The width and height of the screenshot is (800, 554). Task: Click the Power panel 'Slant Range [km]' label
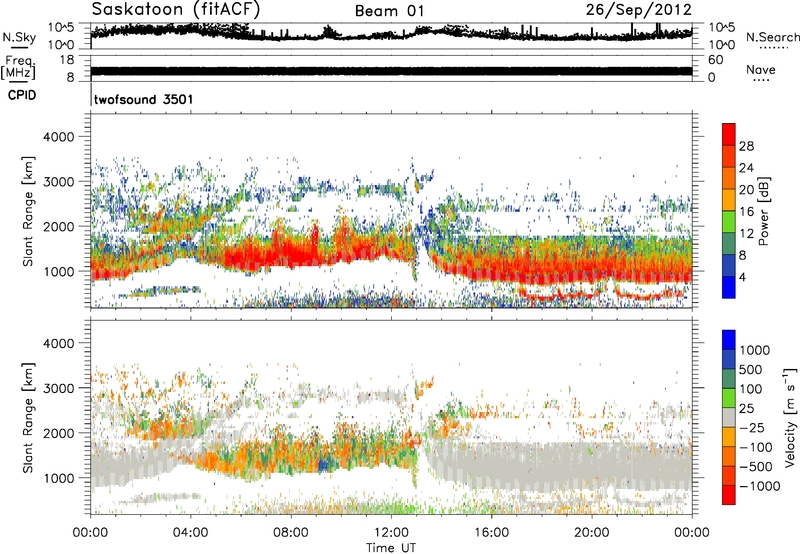pyautogui.click(x=28, y=211)
